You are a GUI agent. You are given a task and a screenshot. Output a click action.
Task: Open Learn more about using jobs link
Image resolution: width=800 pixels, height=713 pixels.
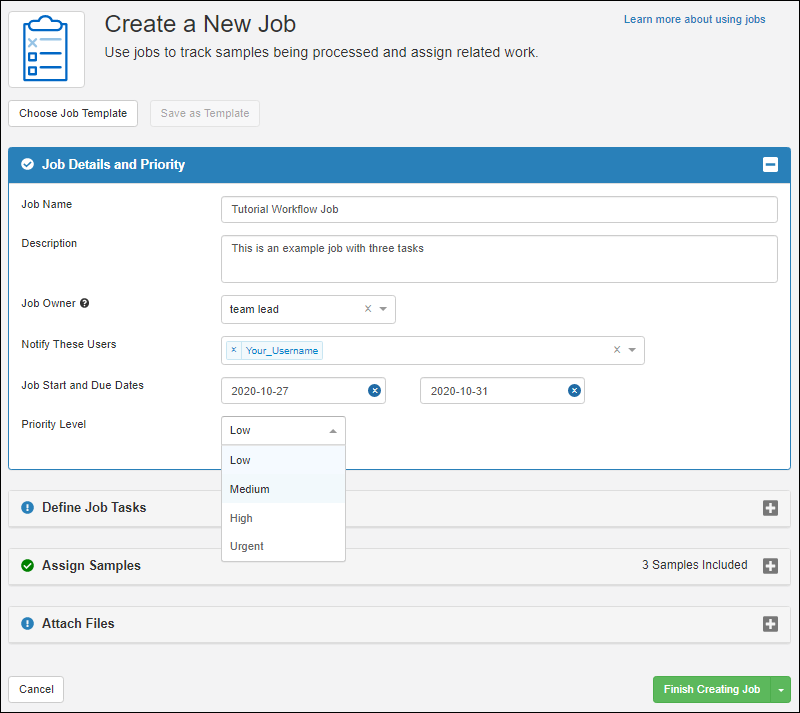click(x=694, y=19)
